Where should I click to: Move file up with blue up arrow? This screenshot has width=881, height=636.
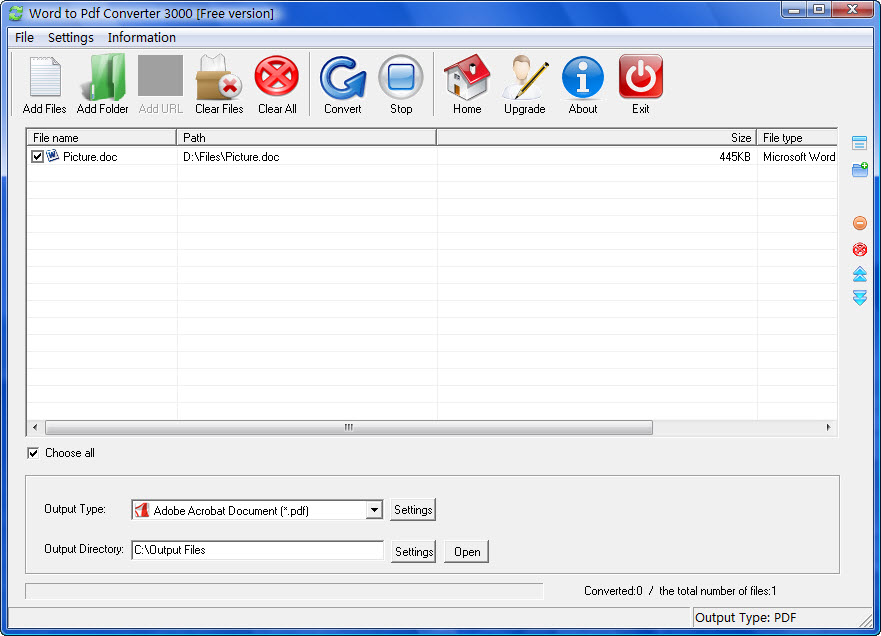(860, 274)
